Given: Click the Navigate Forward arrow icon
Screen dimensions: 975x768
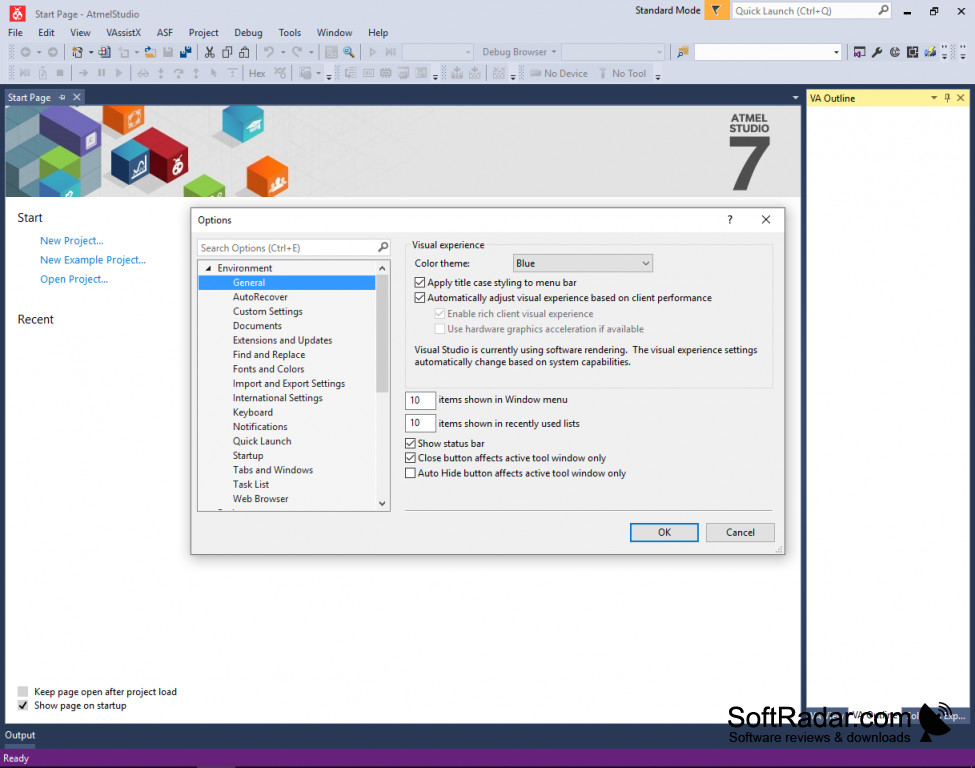Looking at the screenshot, I should (53, 52).
